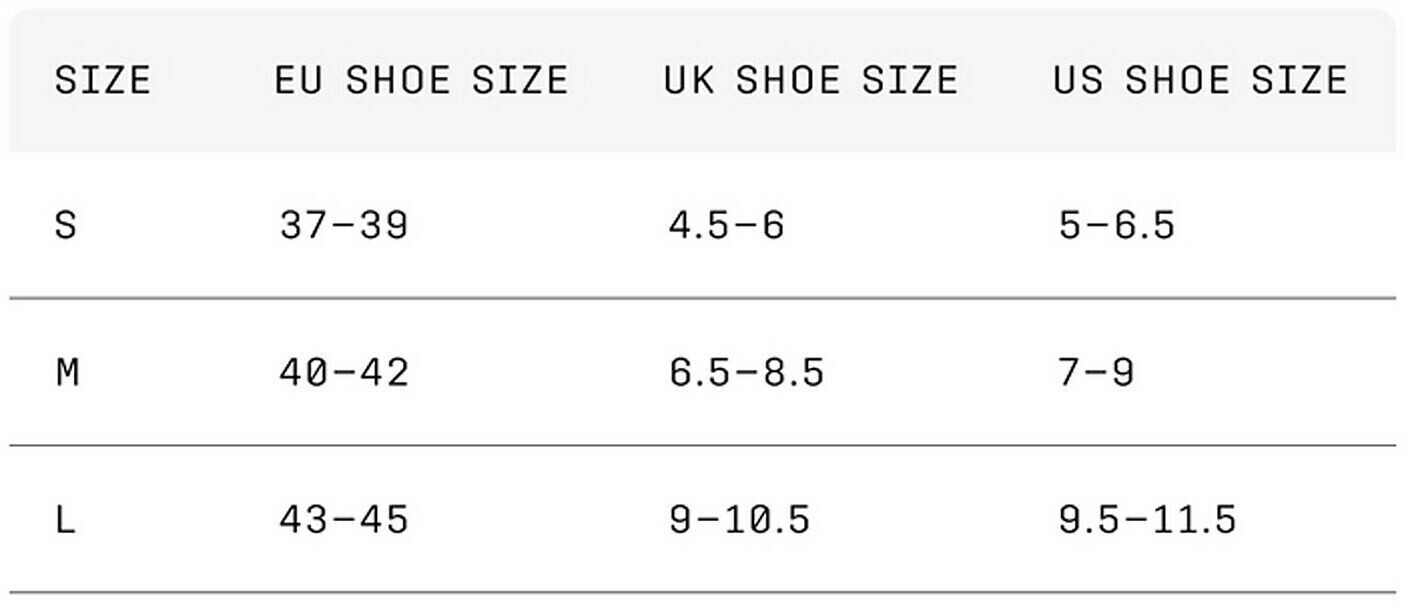Image resolution: width=1408 pixels, height=608 pixels.
Task: Click UK size 6.5–8.5 cell
Action: [x=746, y=373]
